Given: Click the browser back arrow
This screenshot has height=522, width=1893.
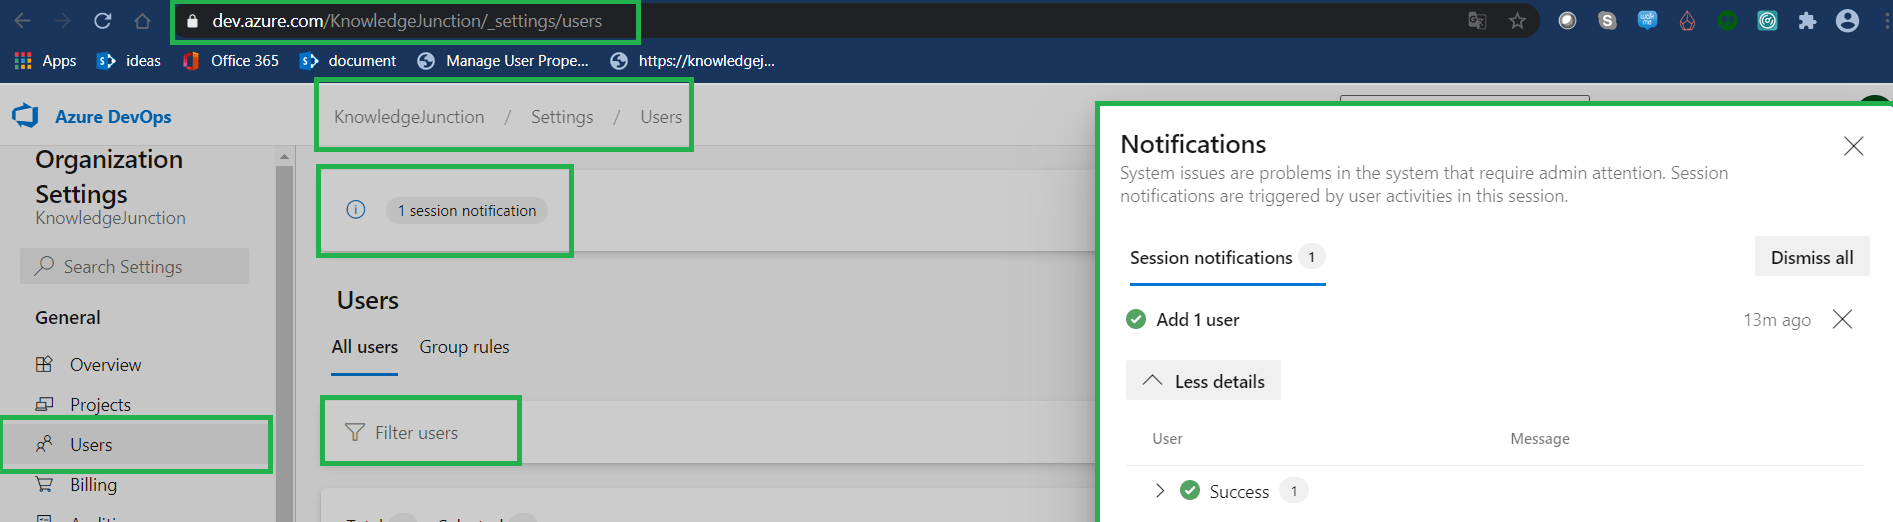Looking at the screenshot, I should pos(22,21).
